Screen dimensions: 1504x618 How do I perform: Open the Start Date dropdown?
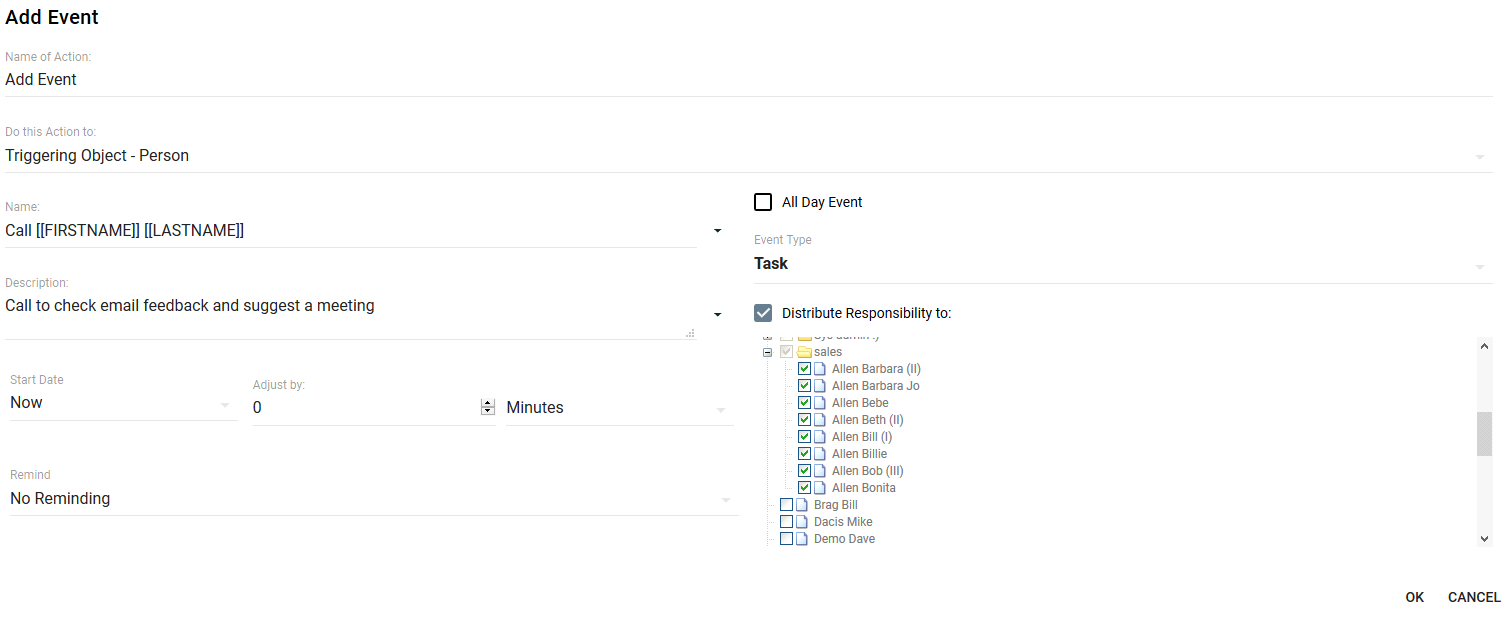coord(225,405)
